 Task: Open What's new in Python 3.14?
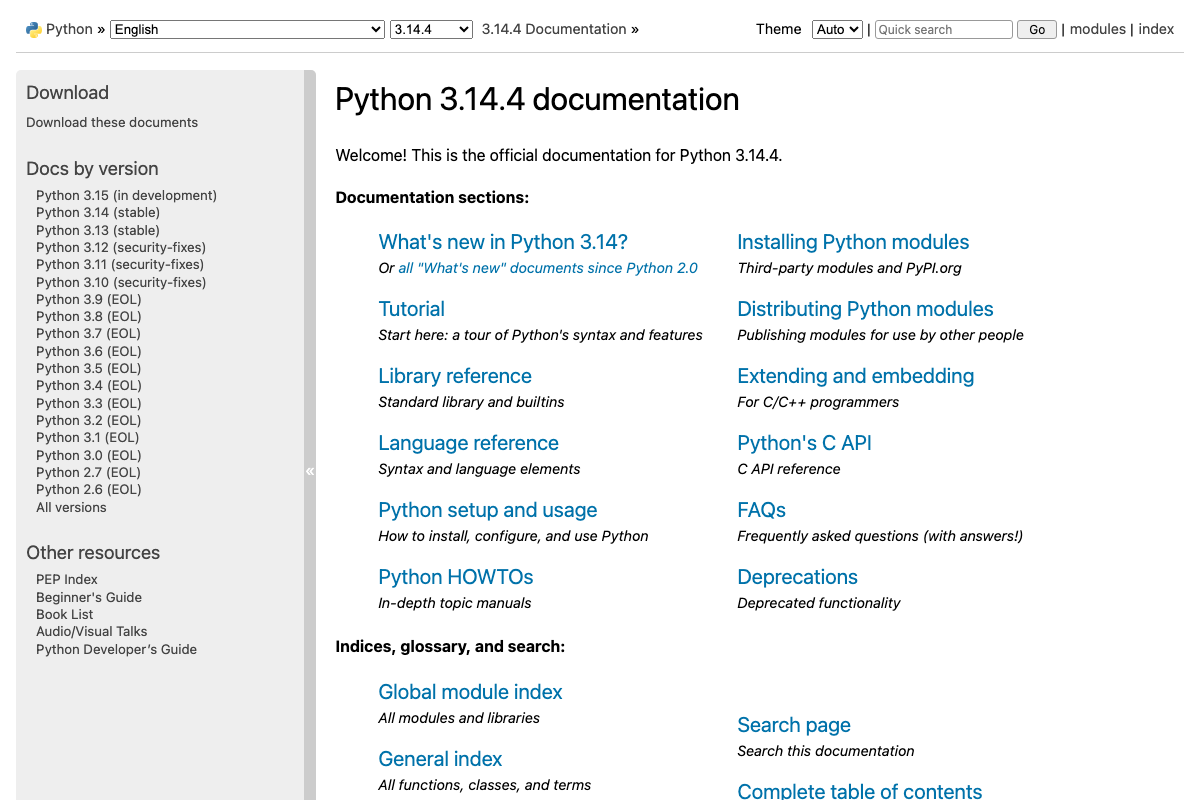pyautogui.click(x=503, y=242)
